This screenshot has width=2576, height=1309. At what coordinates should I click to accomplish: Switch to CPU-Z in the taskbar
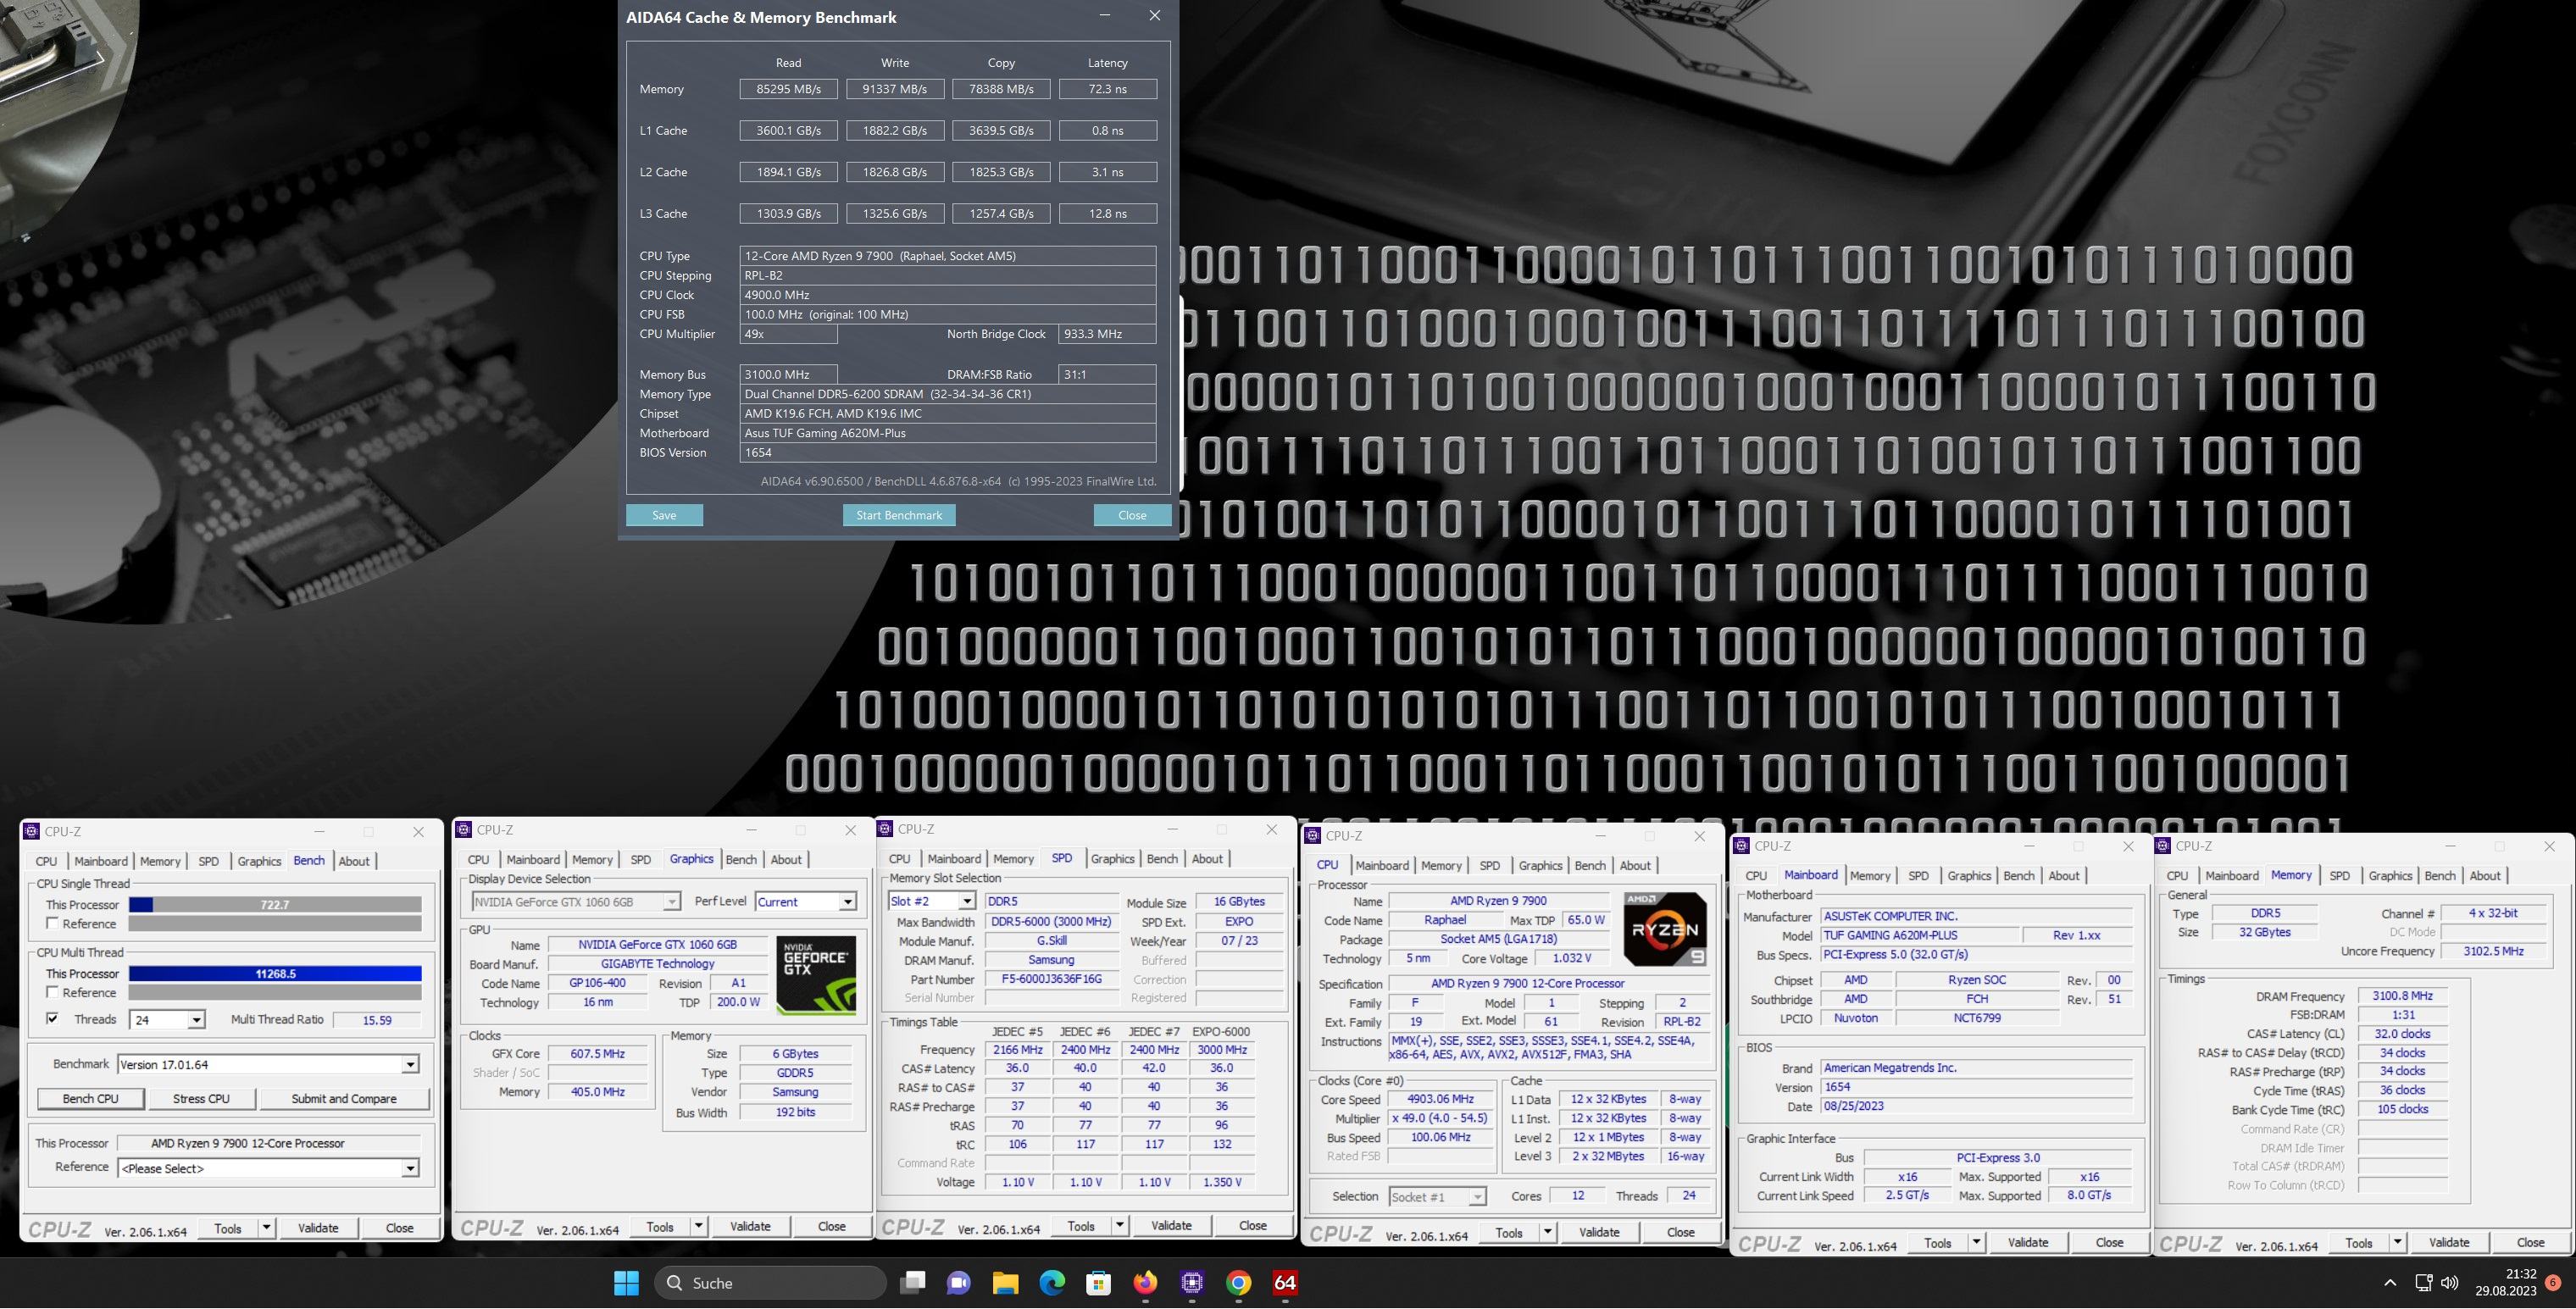pyautogui.click(x=1192, y=1282)
